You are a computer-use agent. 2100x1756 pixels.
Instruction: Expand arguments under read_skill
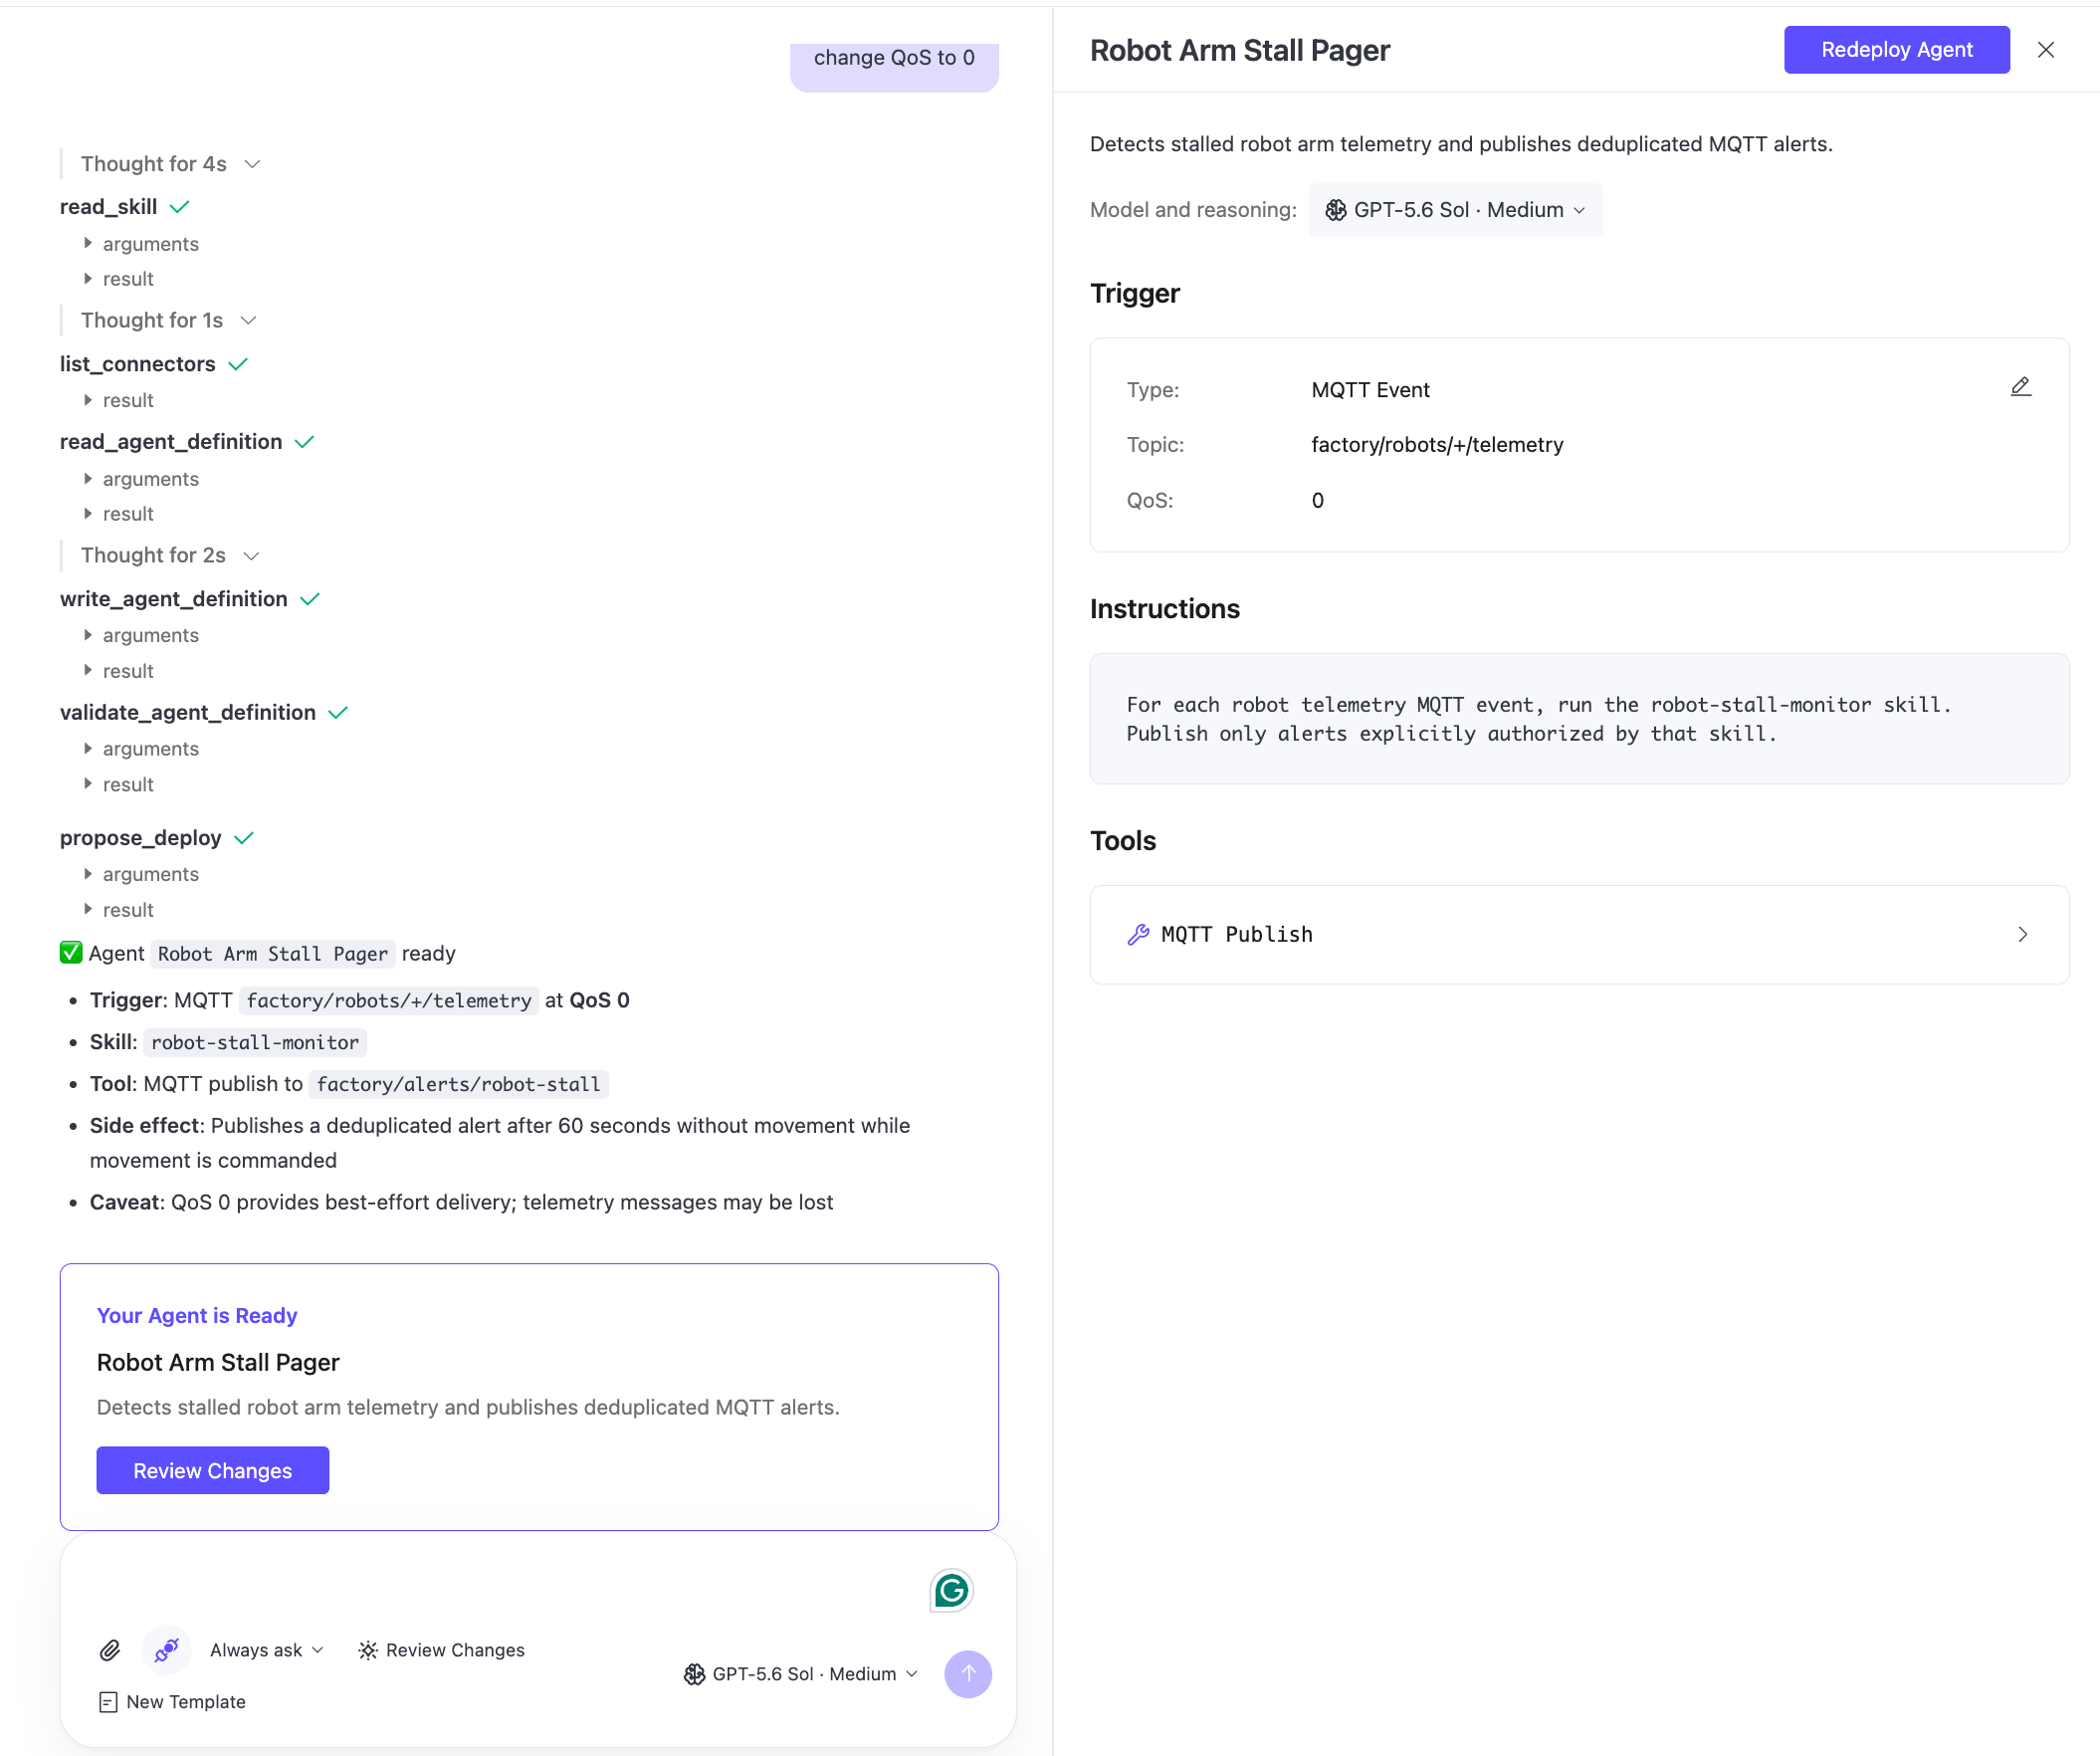[x=141, y=244]
